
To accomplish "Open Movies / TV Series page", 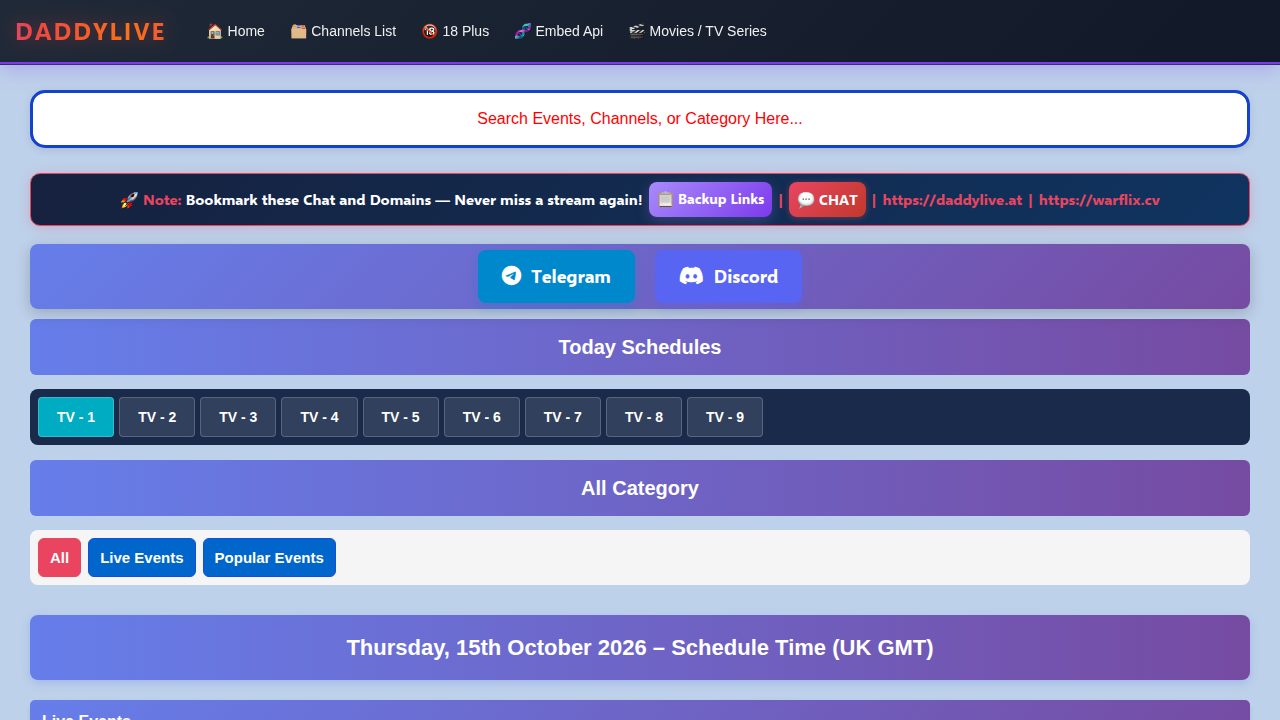I will 698,31.
